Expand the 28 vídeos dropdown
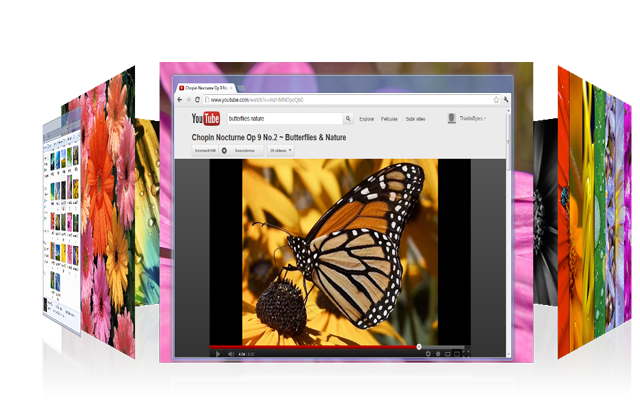The image size is (640, 400). (x=280, y=151)
